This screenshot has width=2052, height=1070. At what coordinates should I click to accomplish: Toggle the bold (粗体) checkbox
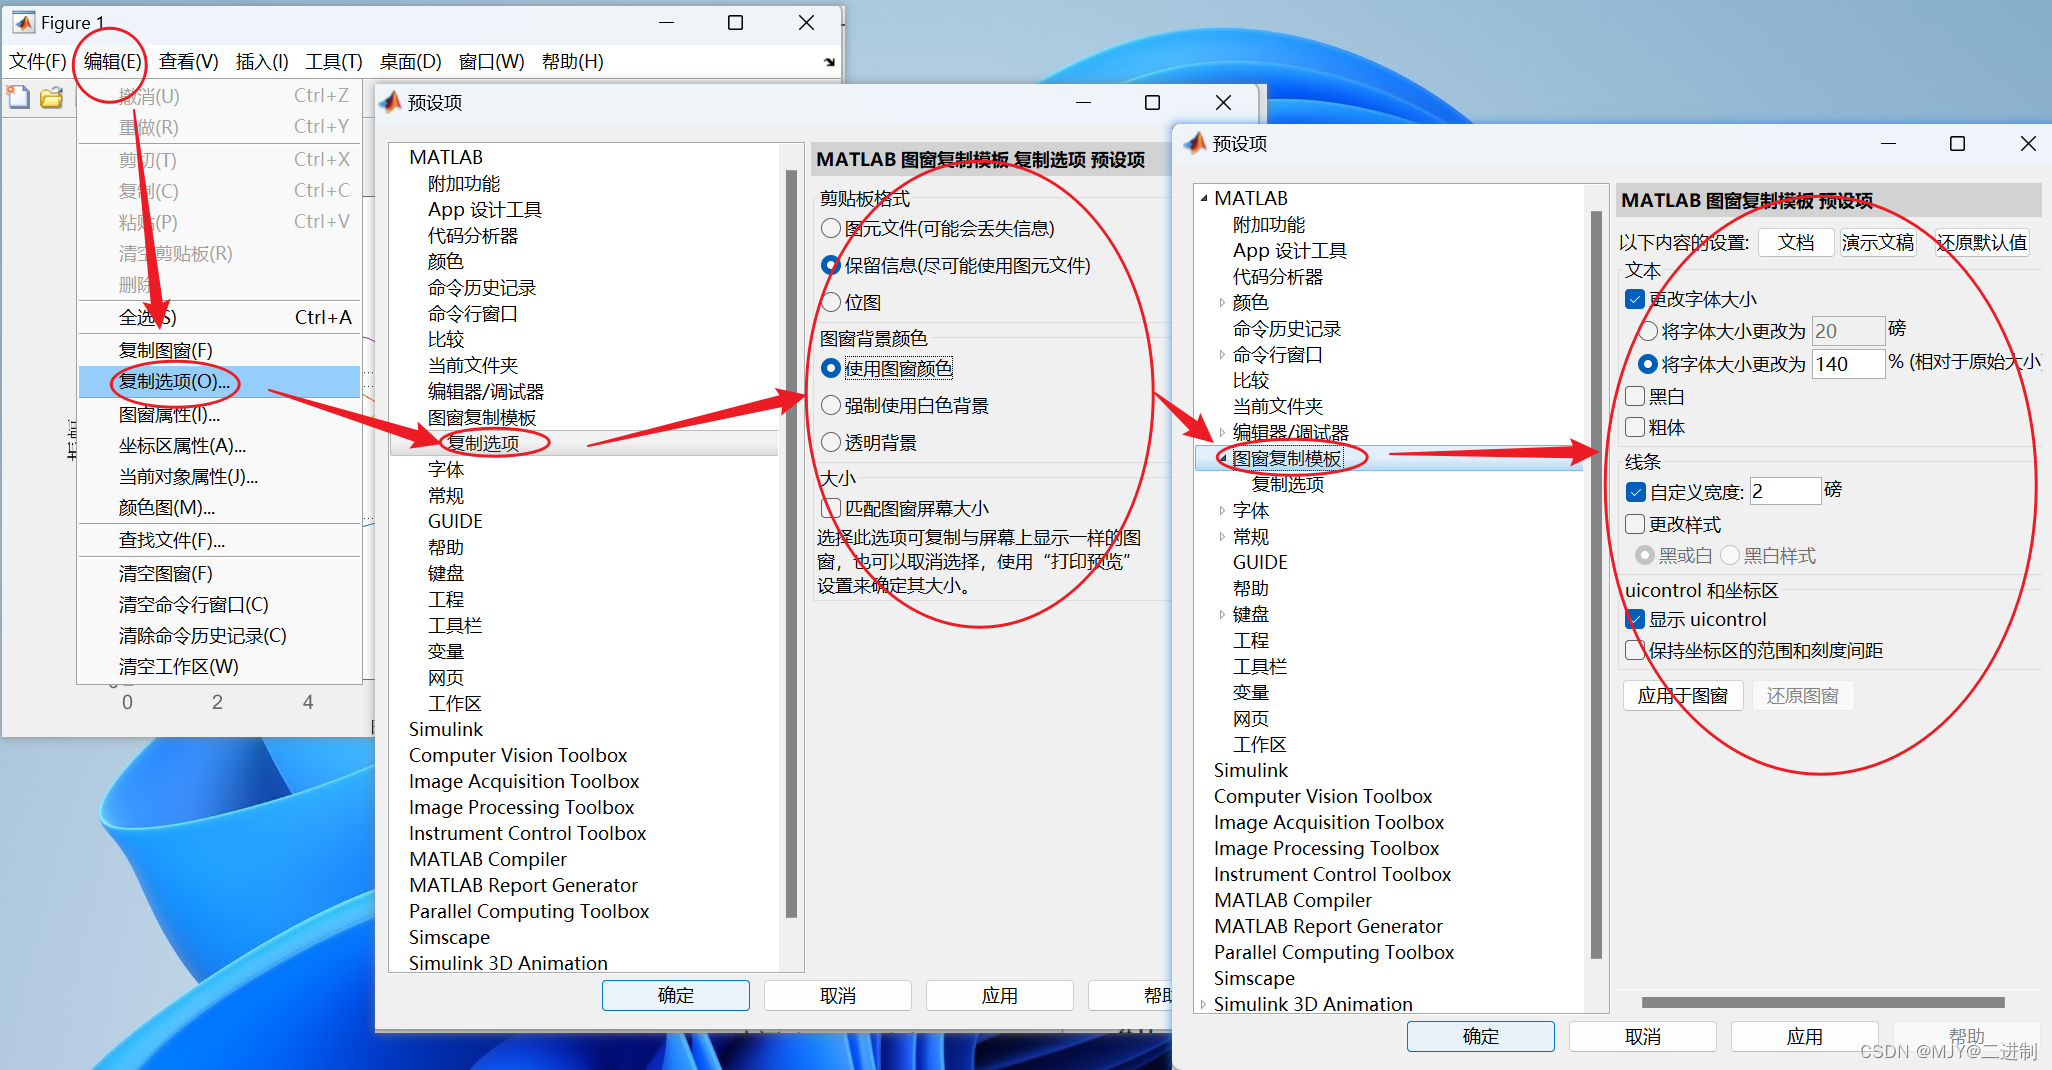pyautogui.click(x=1635, y=427)
